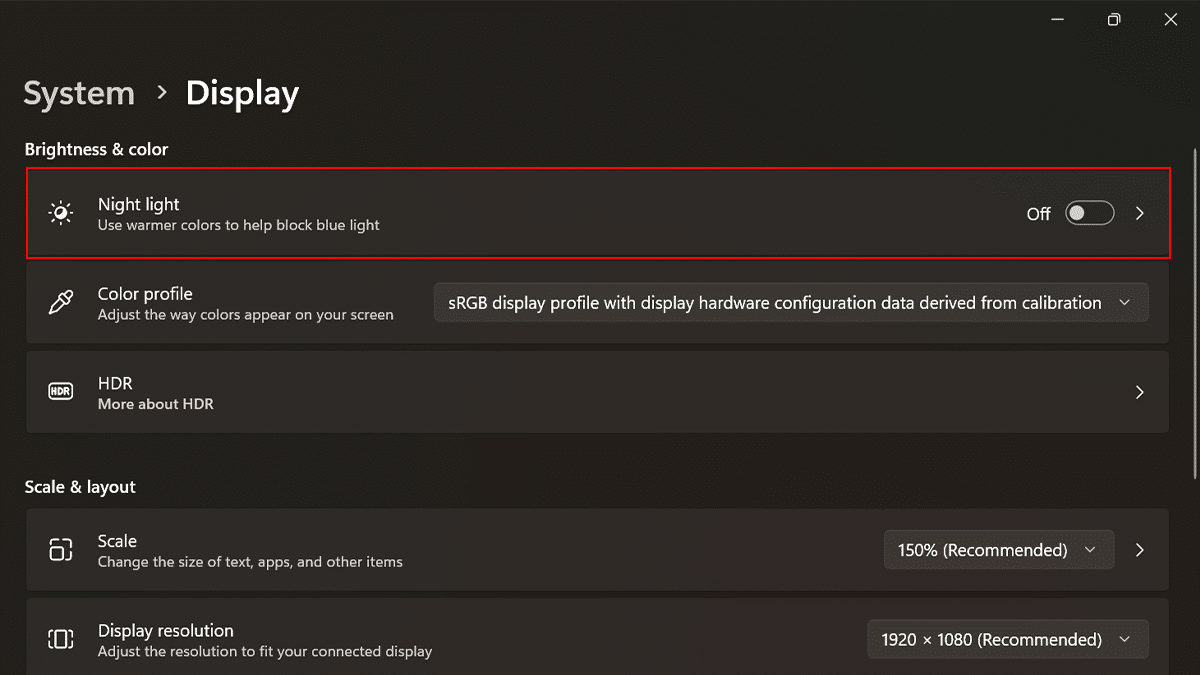Image resolution: width=1200 pixels, height=675 pixels.
Task: Open the Display resolution dropdown
Action: coord(1007,639)
